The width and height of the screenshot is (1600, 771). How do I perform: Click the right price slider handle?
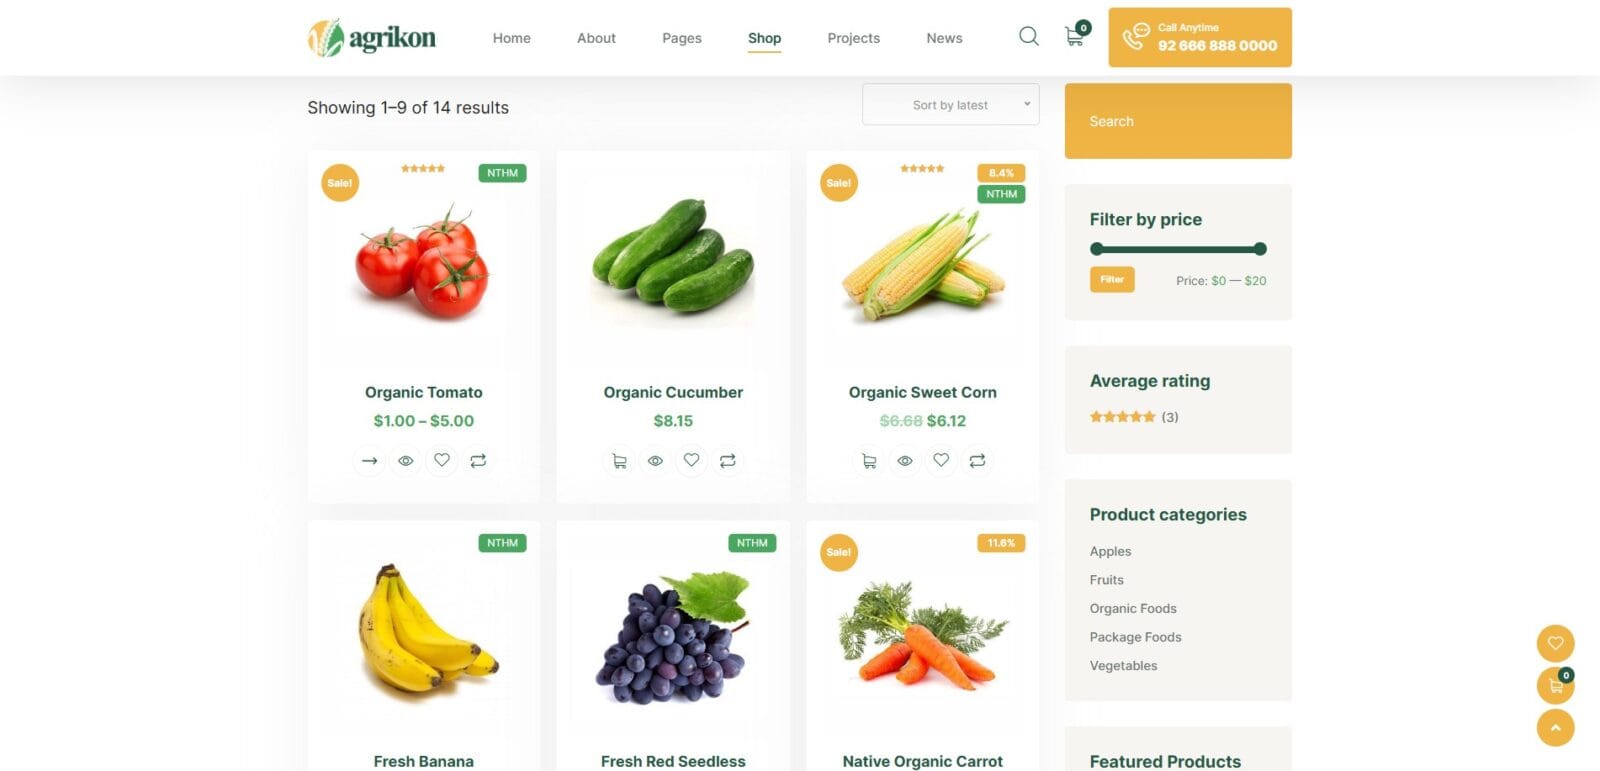click(1260, 249)
